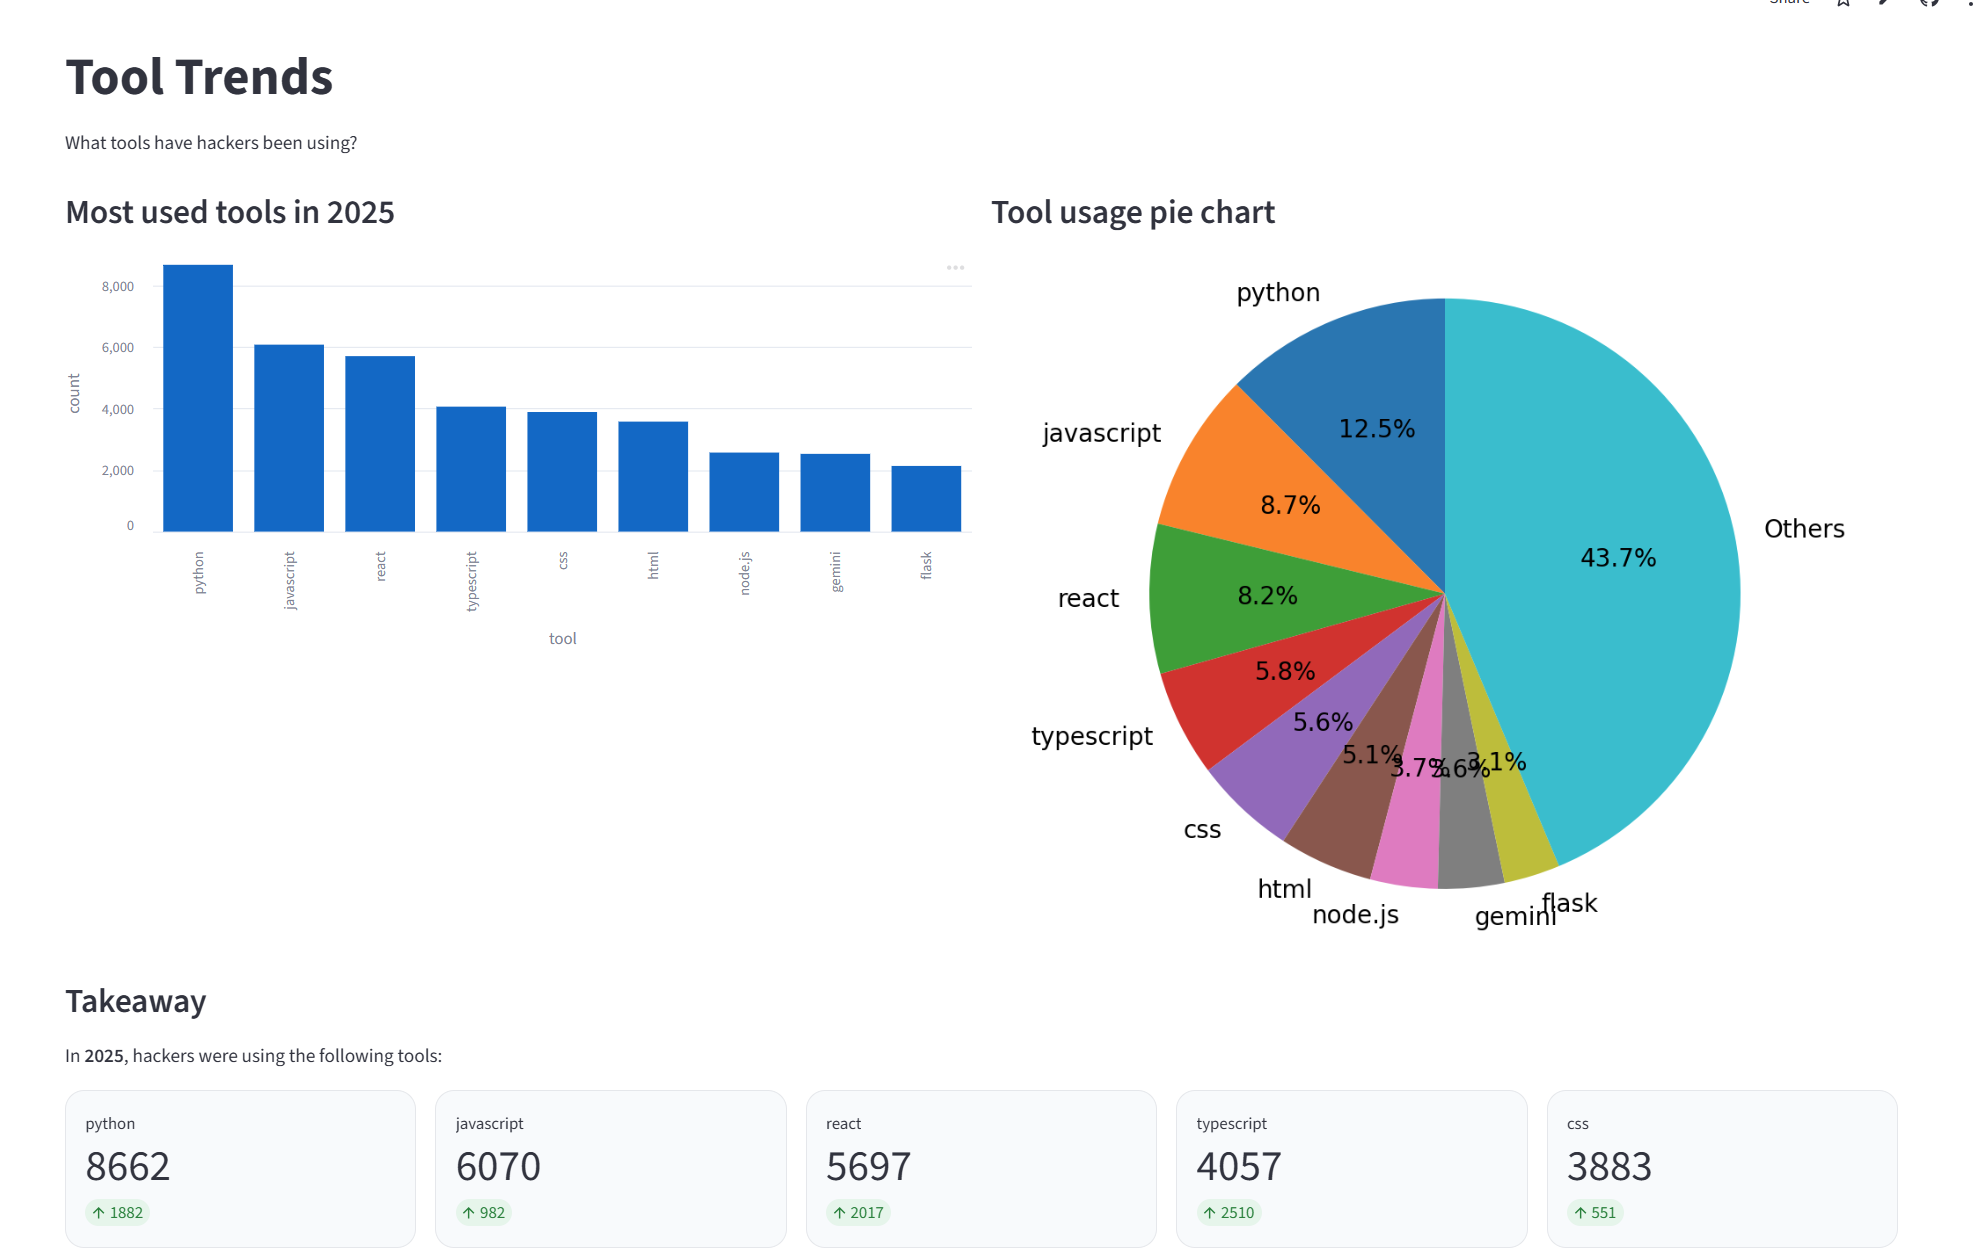Click the python metric card value 8662

[x=128, y=1166]
